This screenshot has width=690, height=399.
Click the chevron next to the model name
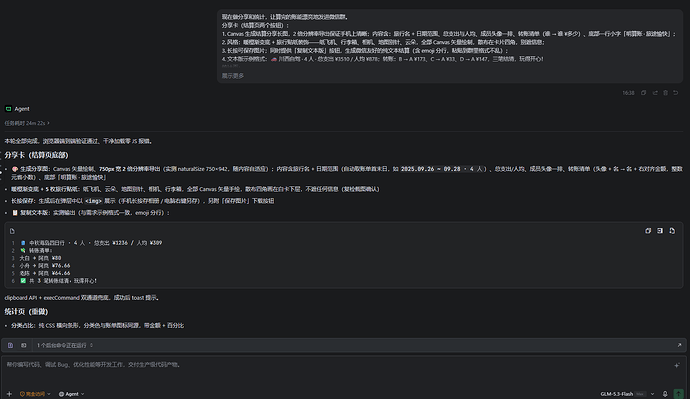(x=652, y=394)
